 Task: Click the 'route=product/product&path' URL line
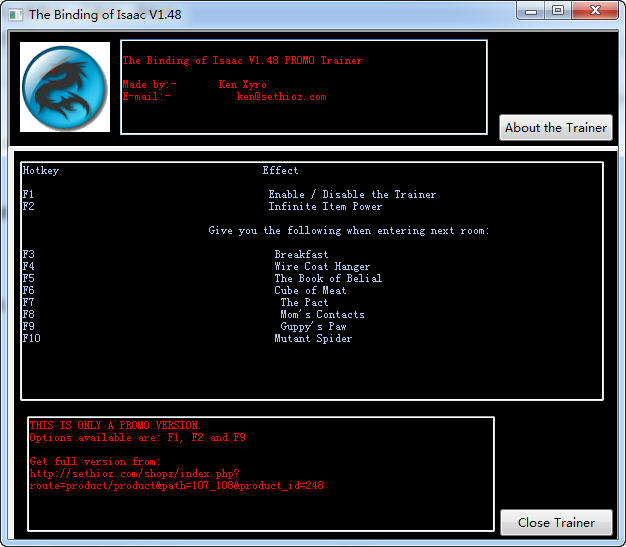coord(176,486)
